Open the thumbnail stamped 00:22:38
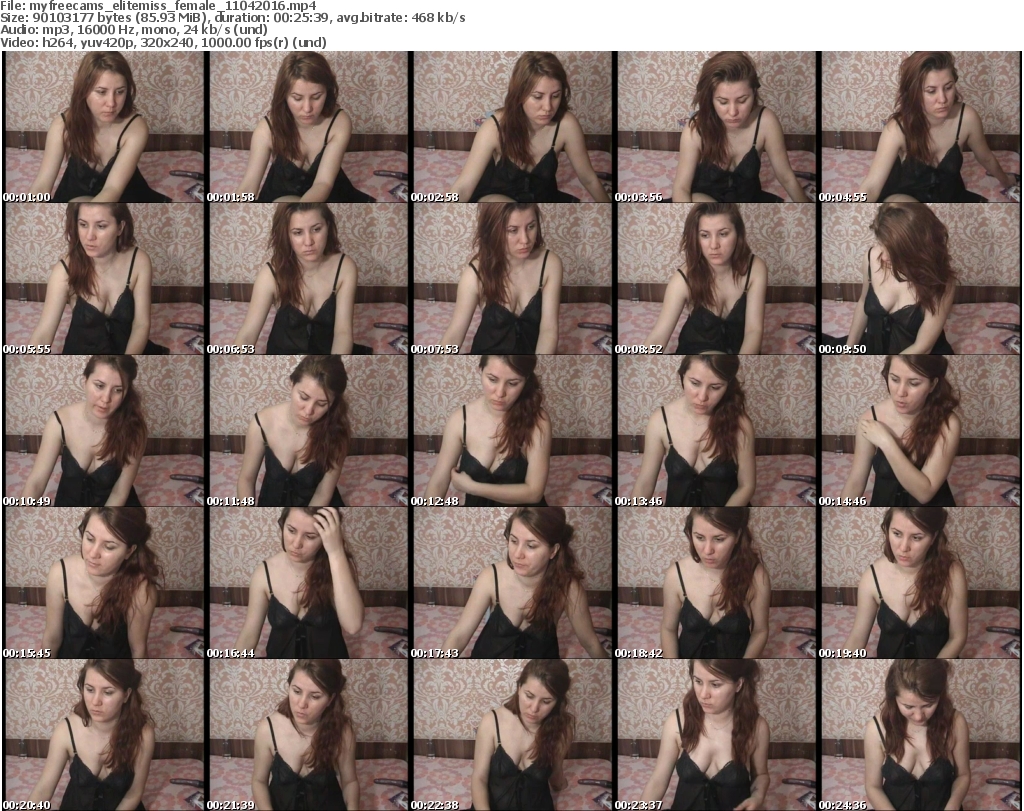The width and height of the screenshot is (1024, 811). [513, 735]
